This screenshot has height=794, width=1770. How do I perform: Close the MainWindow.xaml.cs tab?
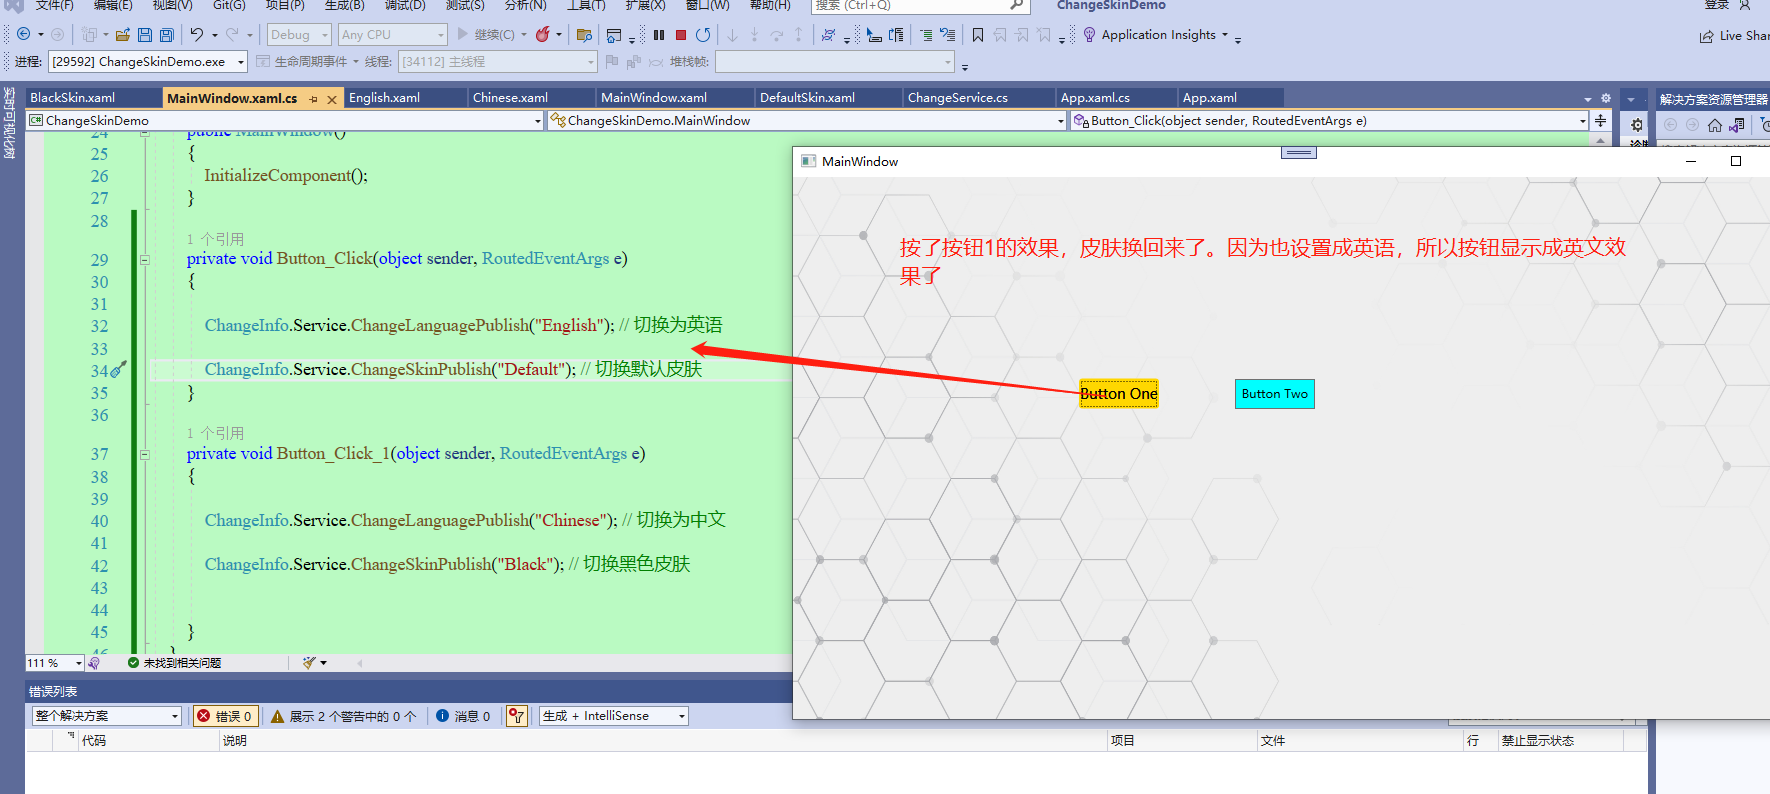point(332,99)
